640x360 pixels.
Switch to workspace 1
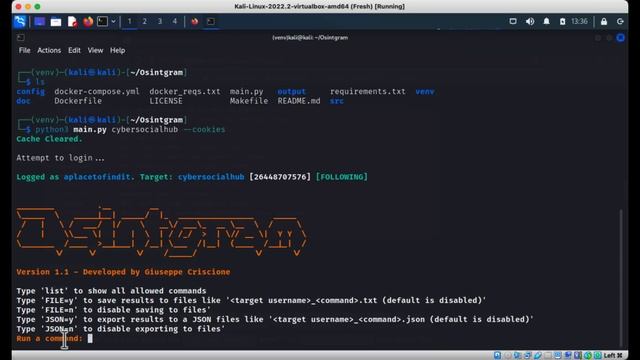(x=129, y=21)
